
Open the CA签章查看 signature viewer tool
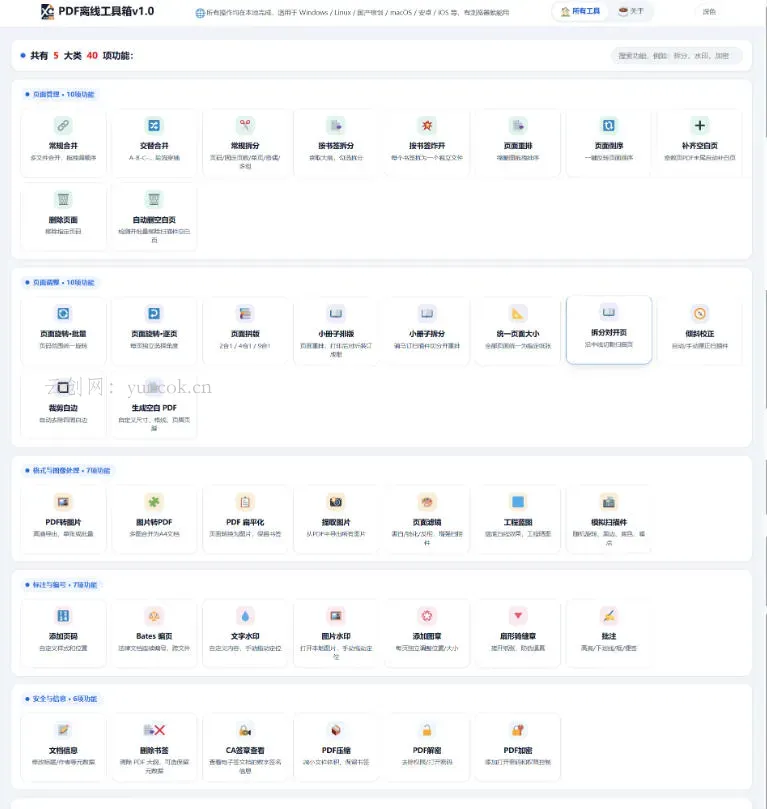point(245,748)
